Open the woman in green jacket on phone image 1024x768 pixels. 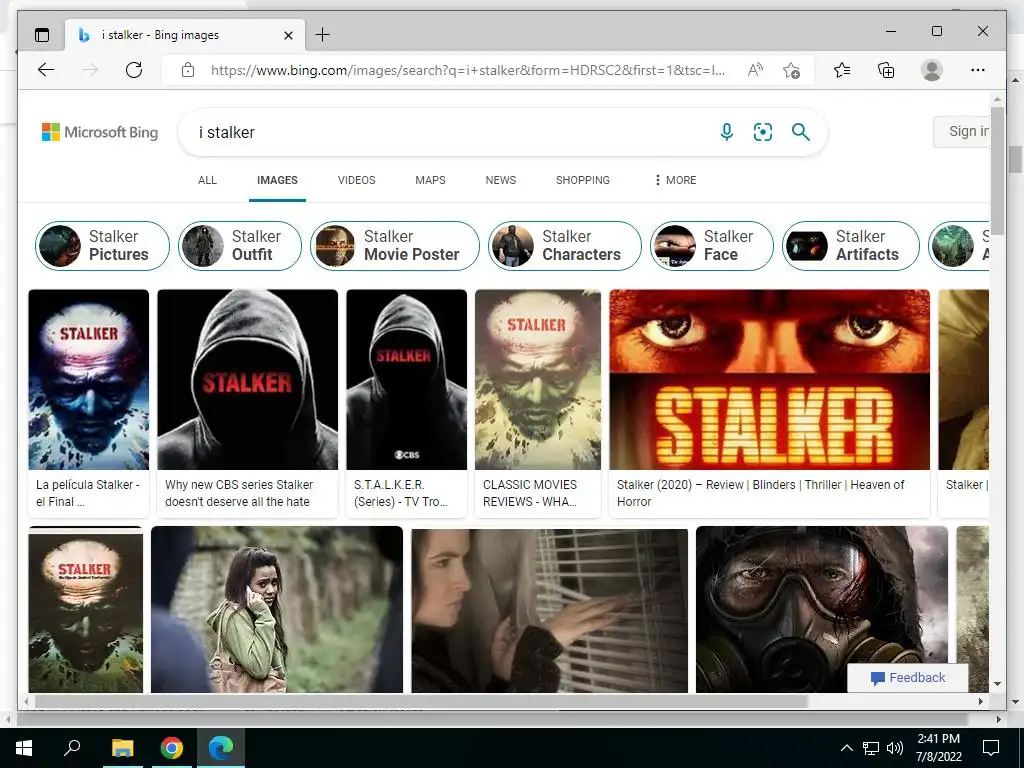[x=277, y=609]
